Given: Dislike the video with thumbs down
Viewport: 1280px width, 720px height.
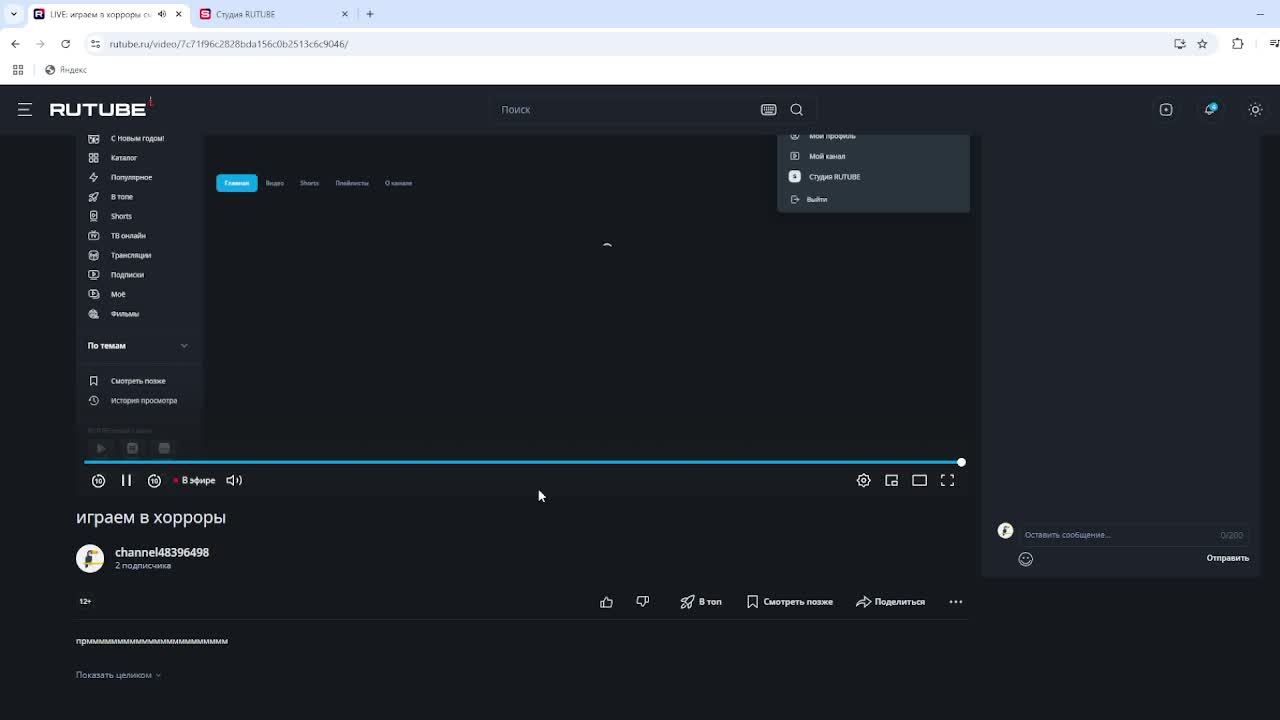Looking at the screenshot, I should 642,602.
